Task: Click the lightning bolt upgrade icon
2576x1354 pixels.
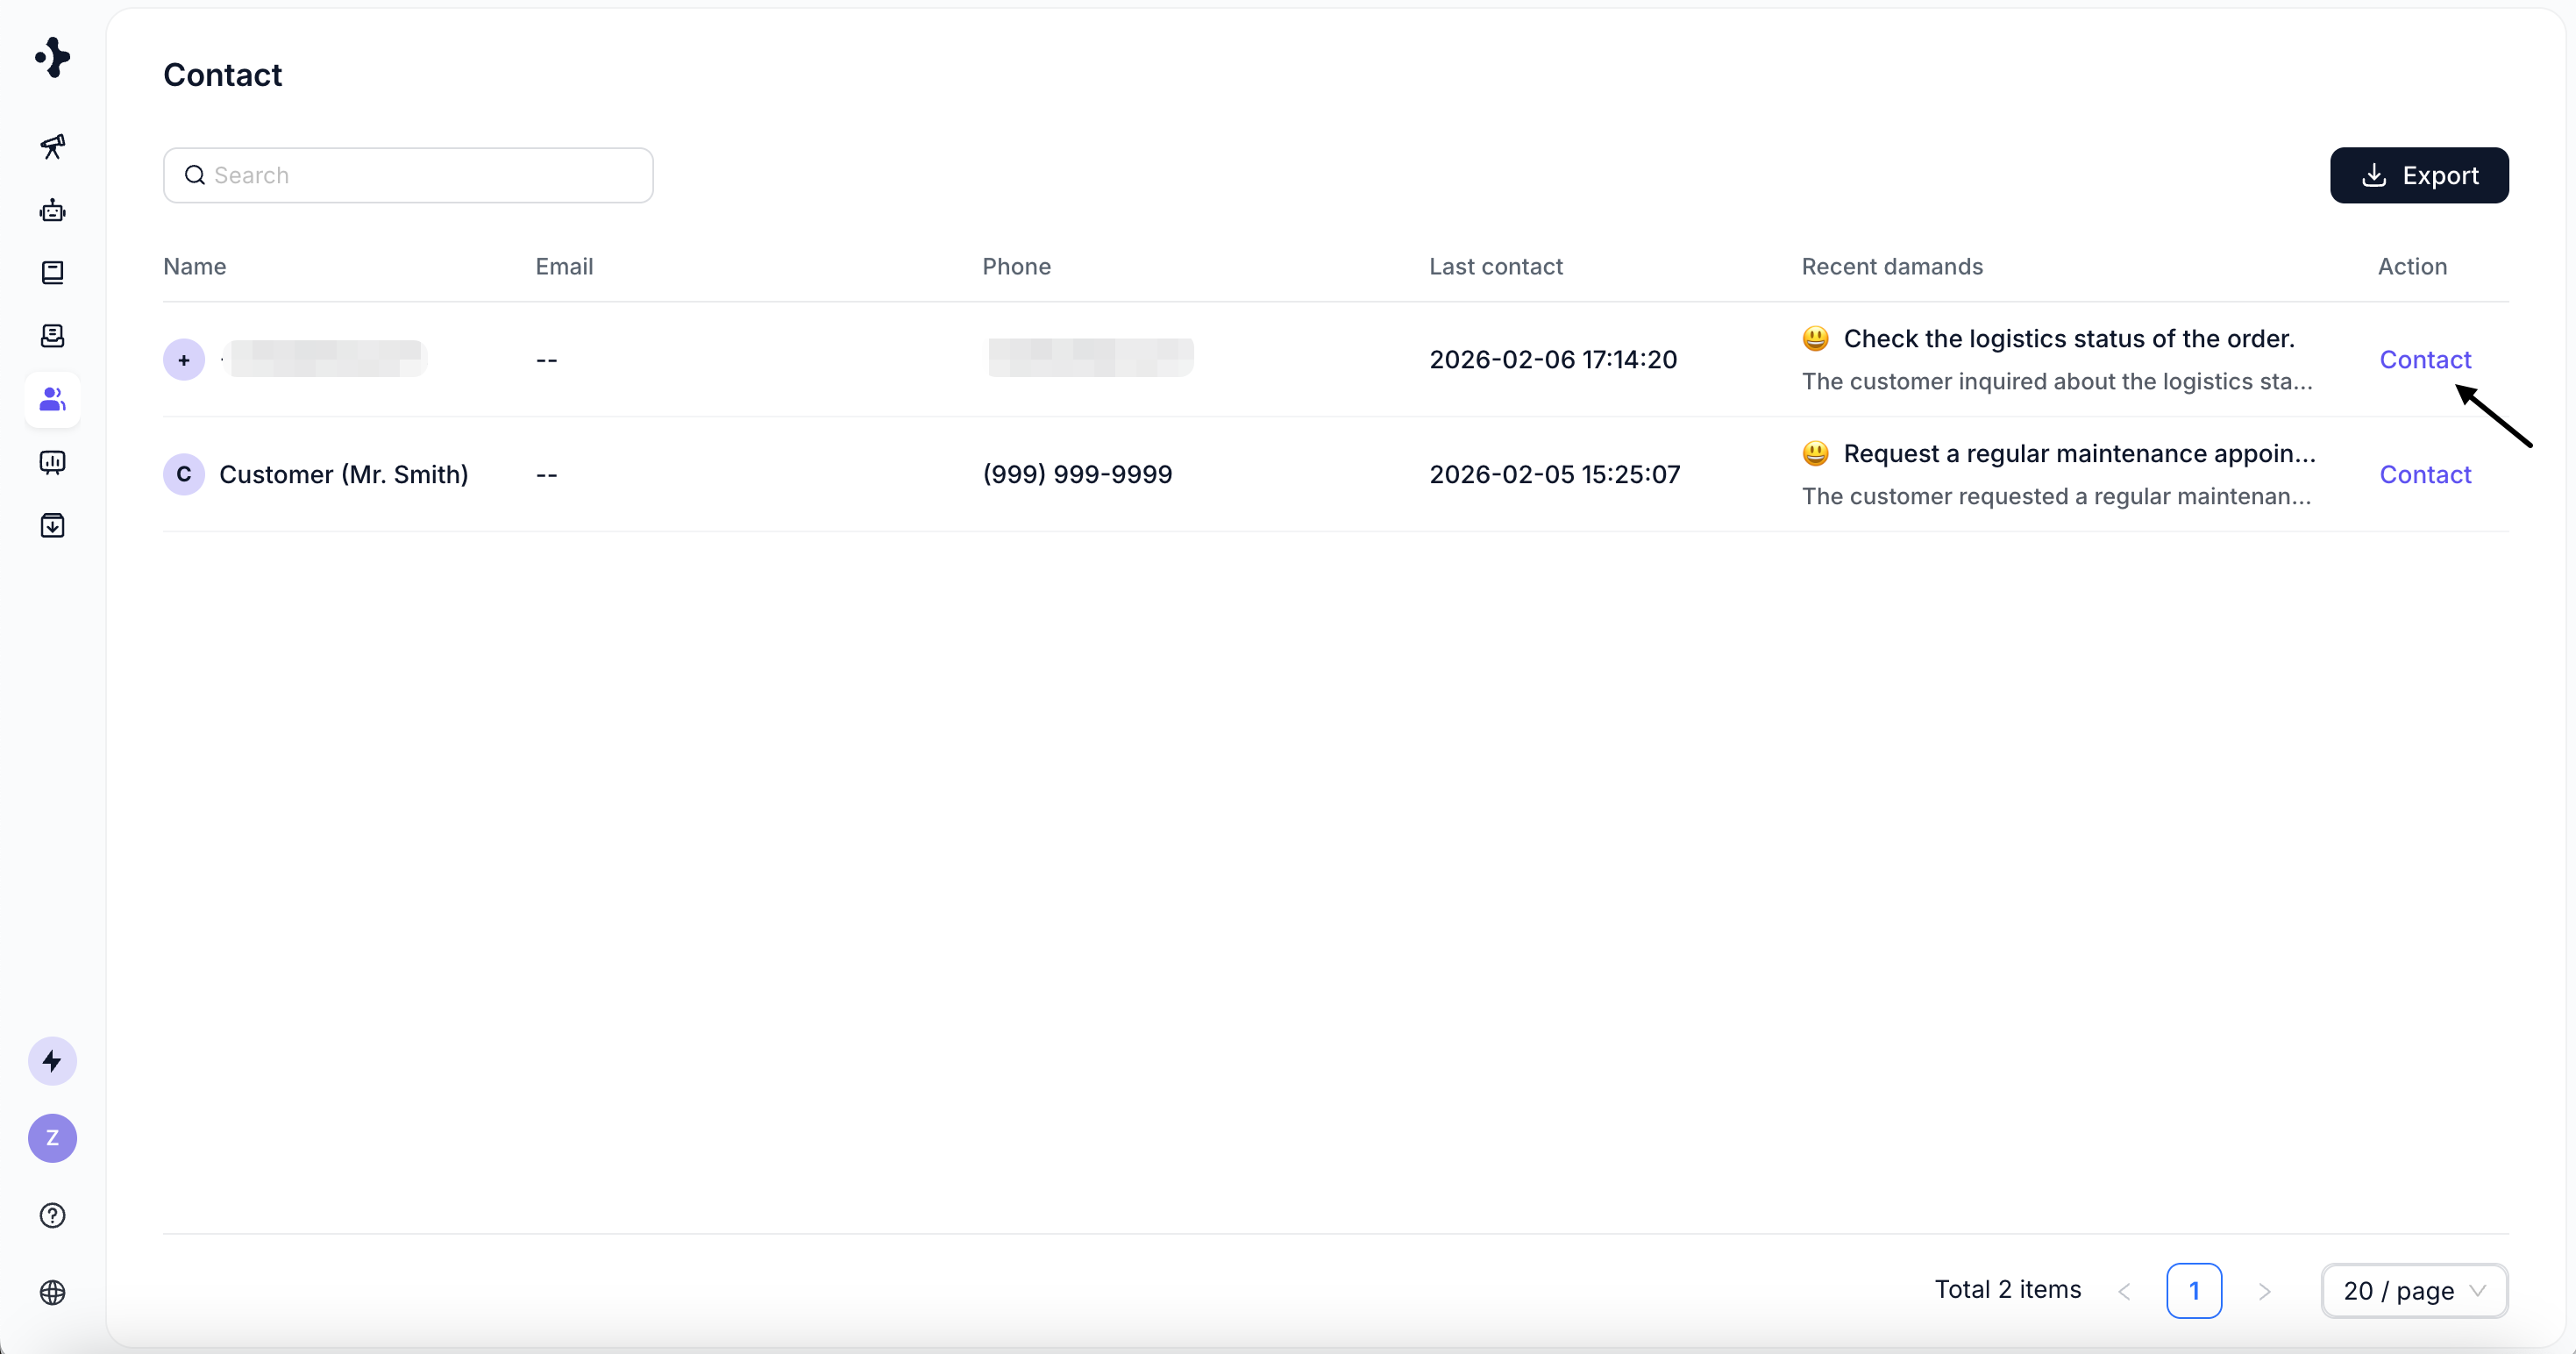Action: tap(52, 1061)
